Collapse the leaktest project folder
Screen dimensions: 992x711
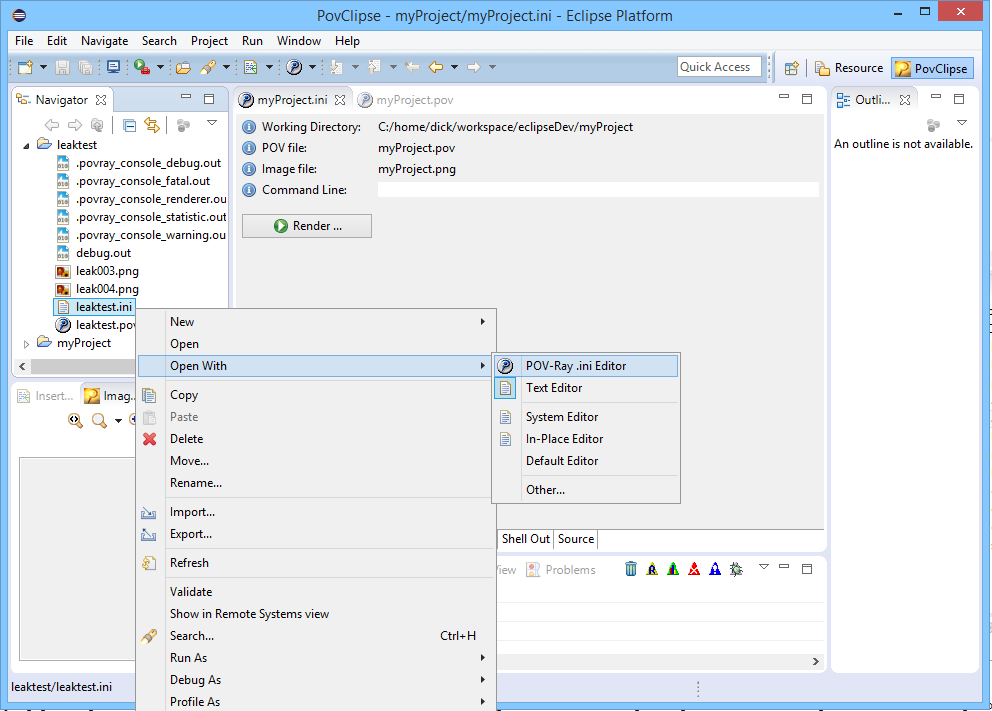coord(26,145)
